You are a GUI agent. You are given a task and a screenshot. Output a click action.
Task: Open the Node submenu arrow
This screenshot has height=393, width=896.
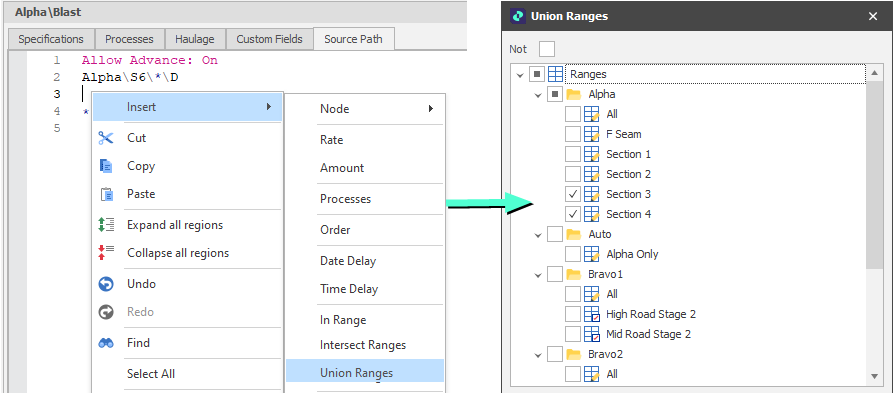point(431,109)
